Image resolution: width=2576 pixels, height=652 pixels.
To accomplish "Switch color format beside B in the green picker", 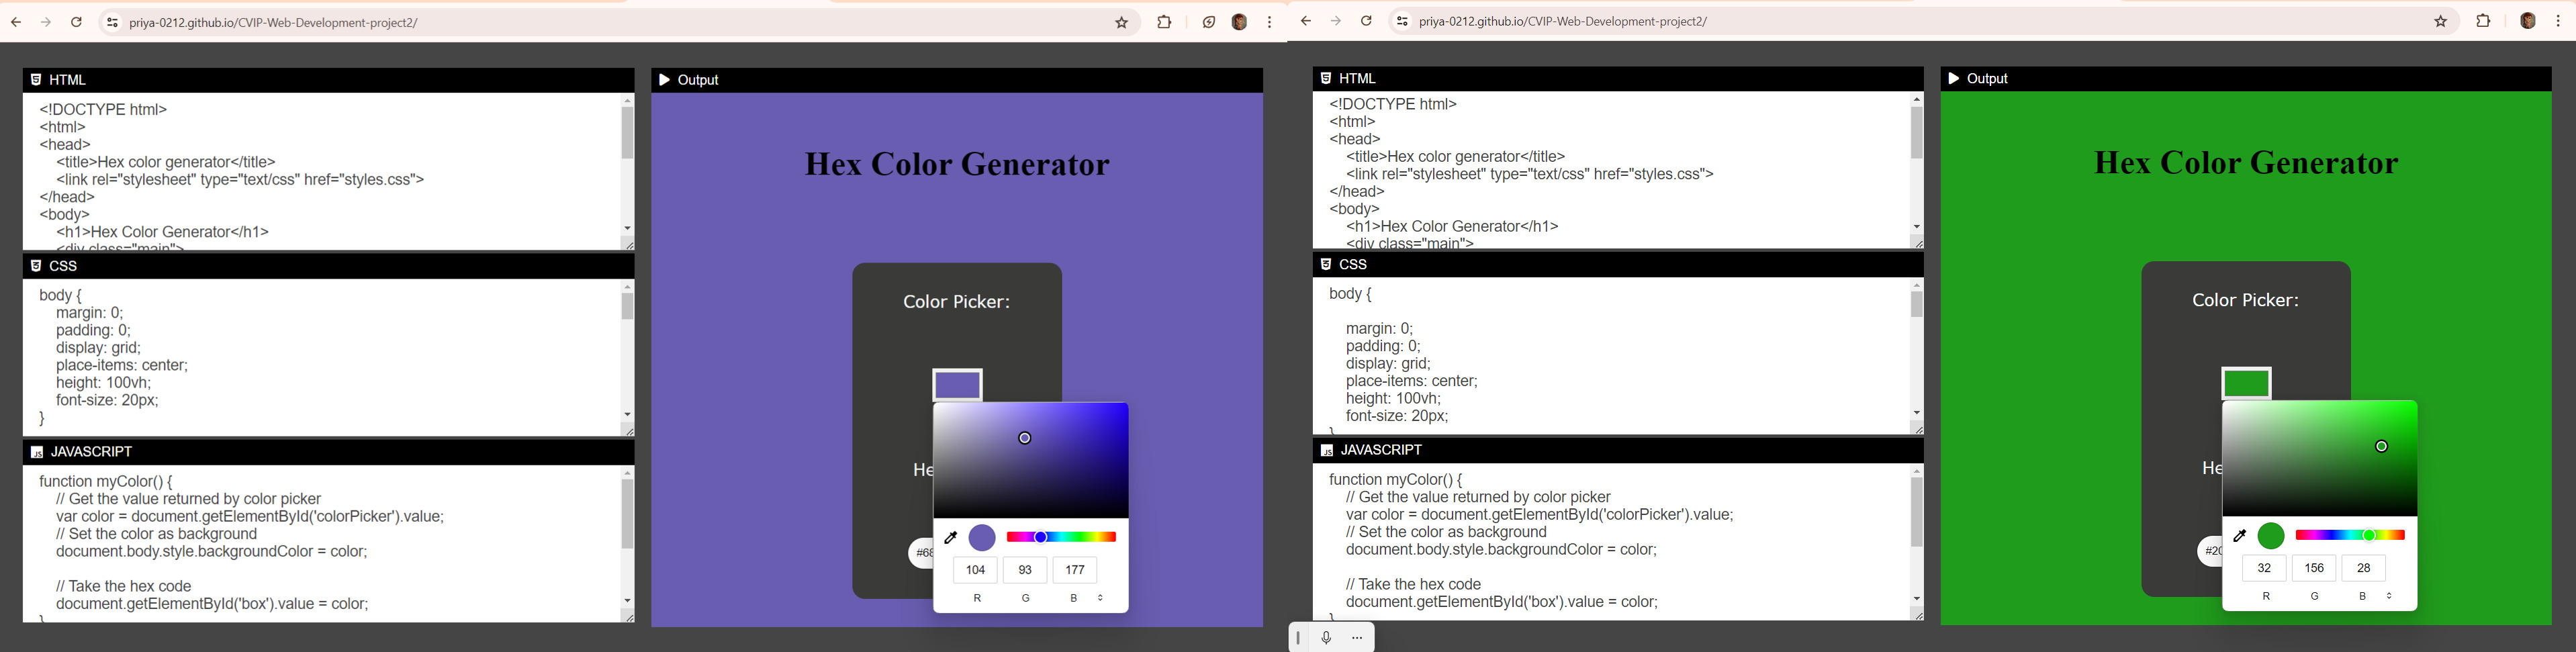I will click(x=2390, y=596).
